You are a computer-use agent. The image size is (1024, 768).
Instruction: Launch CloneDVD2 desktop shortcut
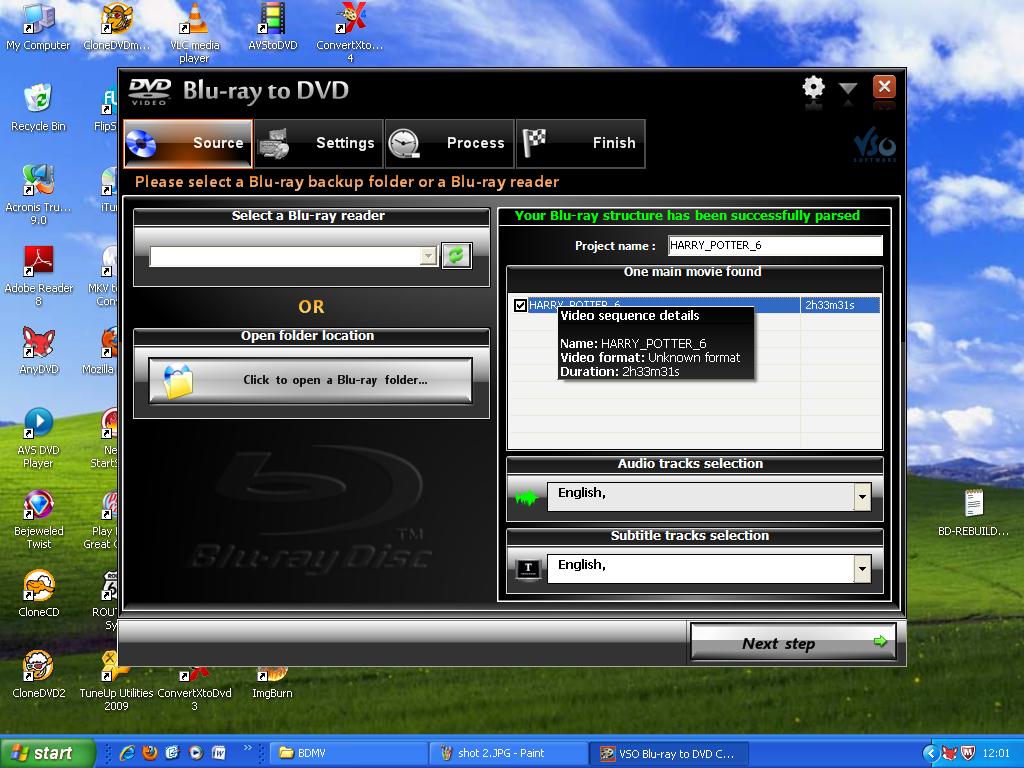click(39, 675)
